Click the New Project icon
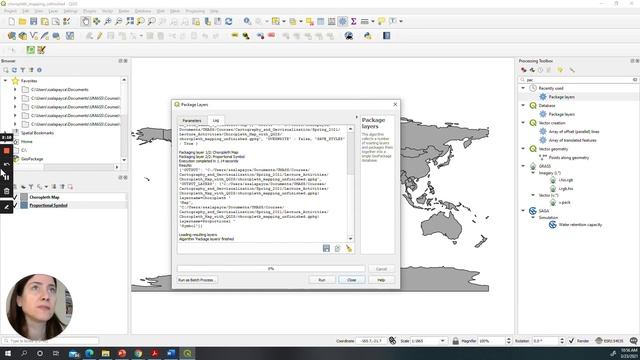640x360 pixels. pyautogui.click(x=11, y=21)
